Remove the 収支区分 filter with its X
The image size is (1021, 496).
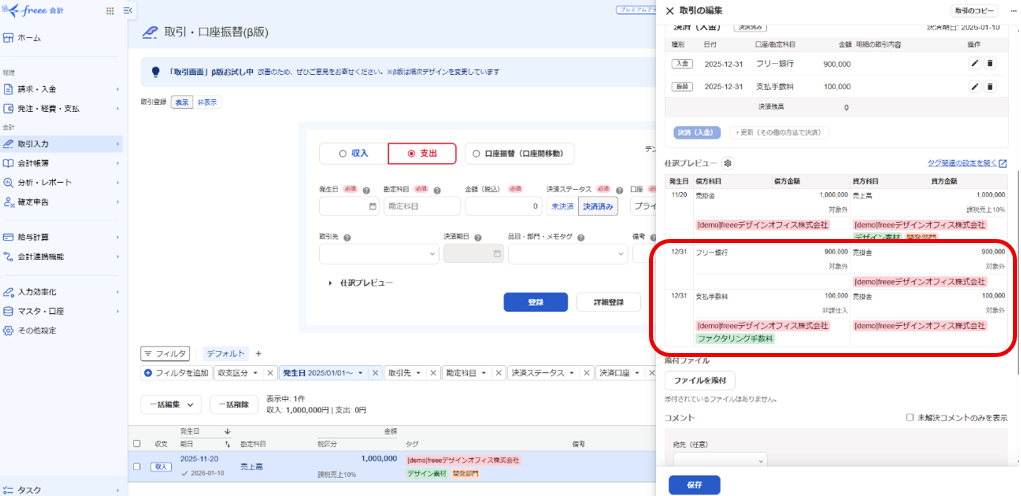tap(271, 373)
